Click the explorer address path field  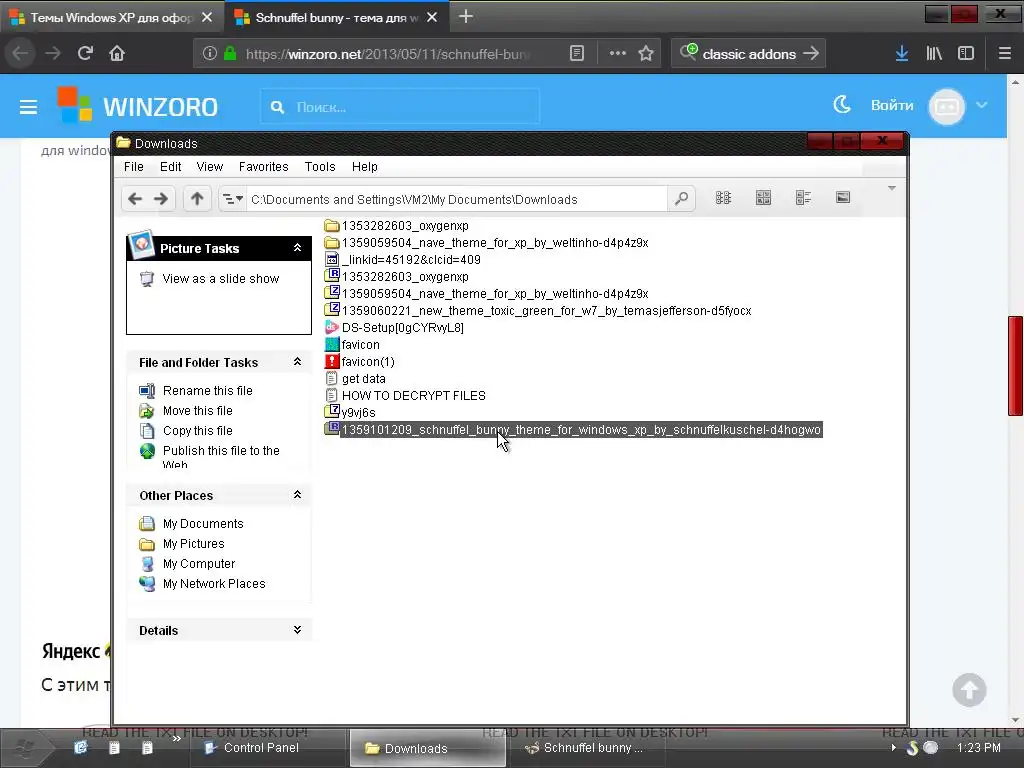[457, 199]
